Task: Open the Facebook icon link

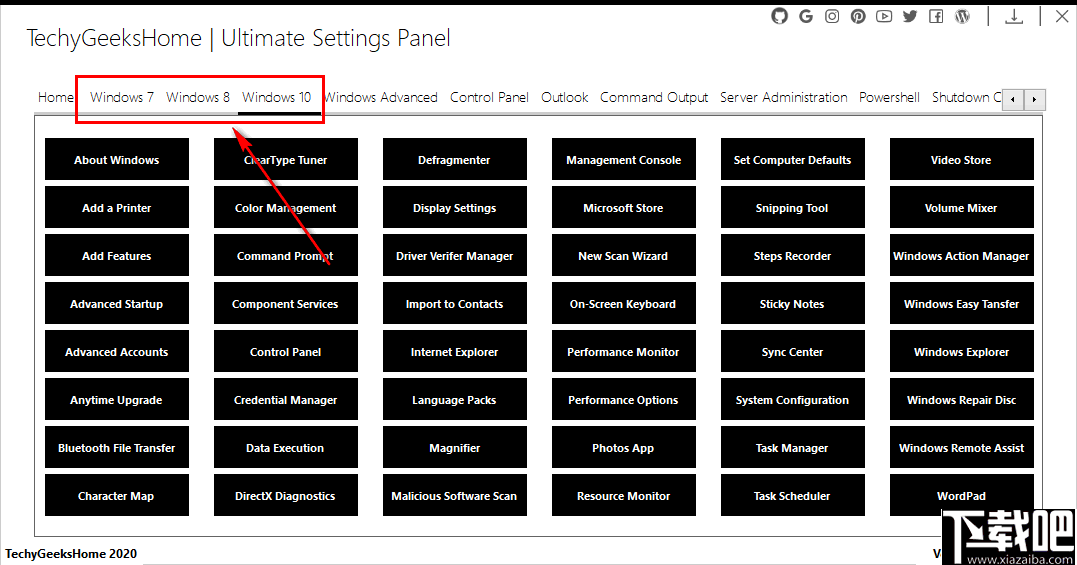Action: point(936,16)
